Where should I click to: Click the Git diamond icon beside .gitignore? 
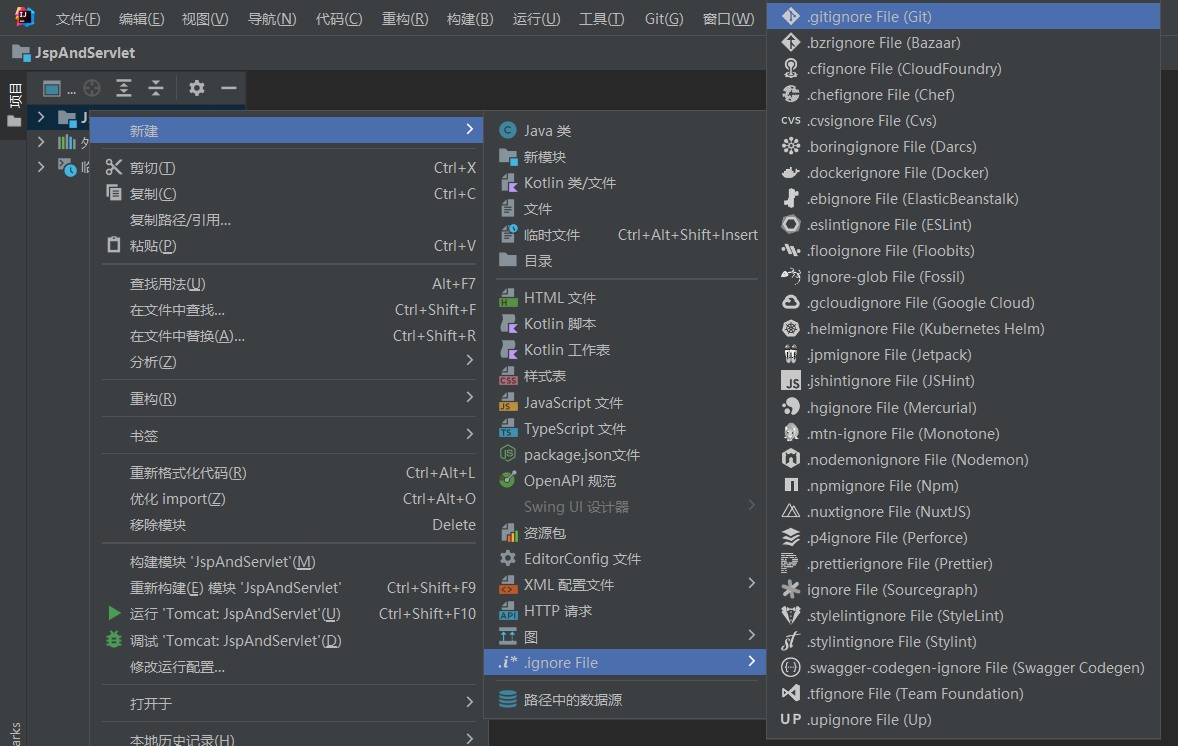790,16
